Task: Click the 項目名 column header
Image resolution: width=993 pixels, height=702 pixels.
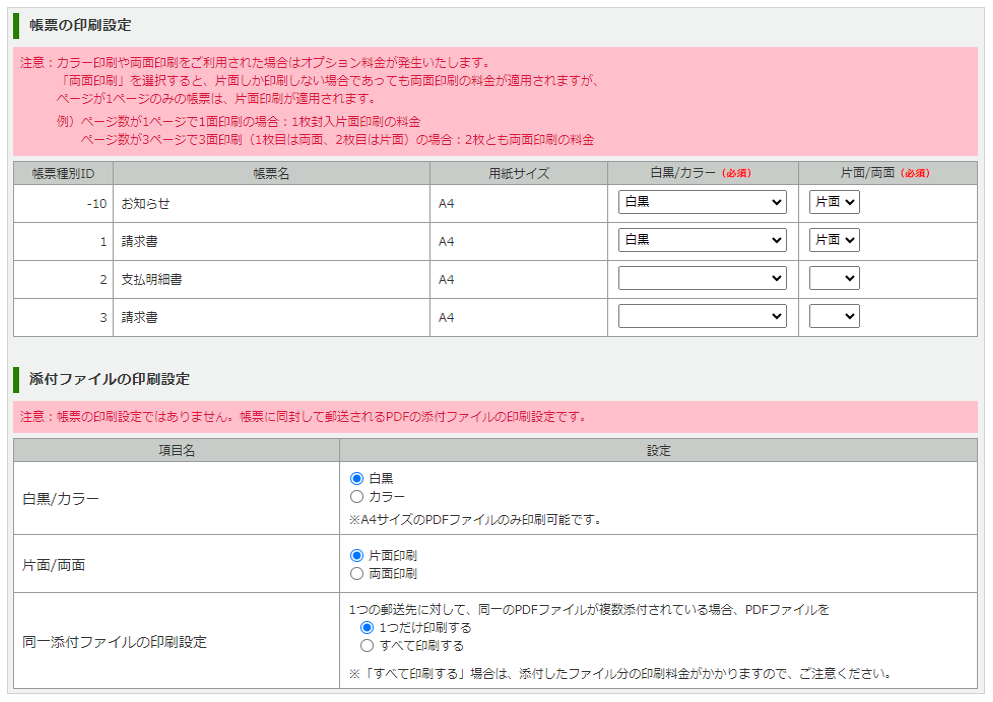Action: tap(176, 450)
